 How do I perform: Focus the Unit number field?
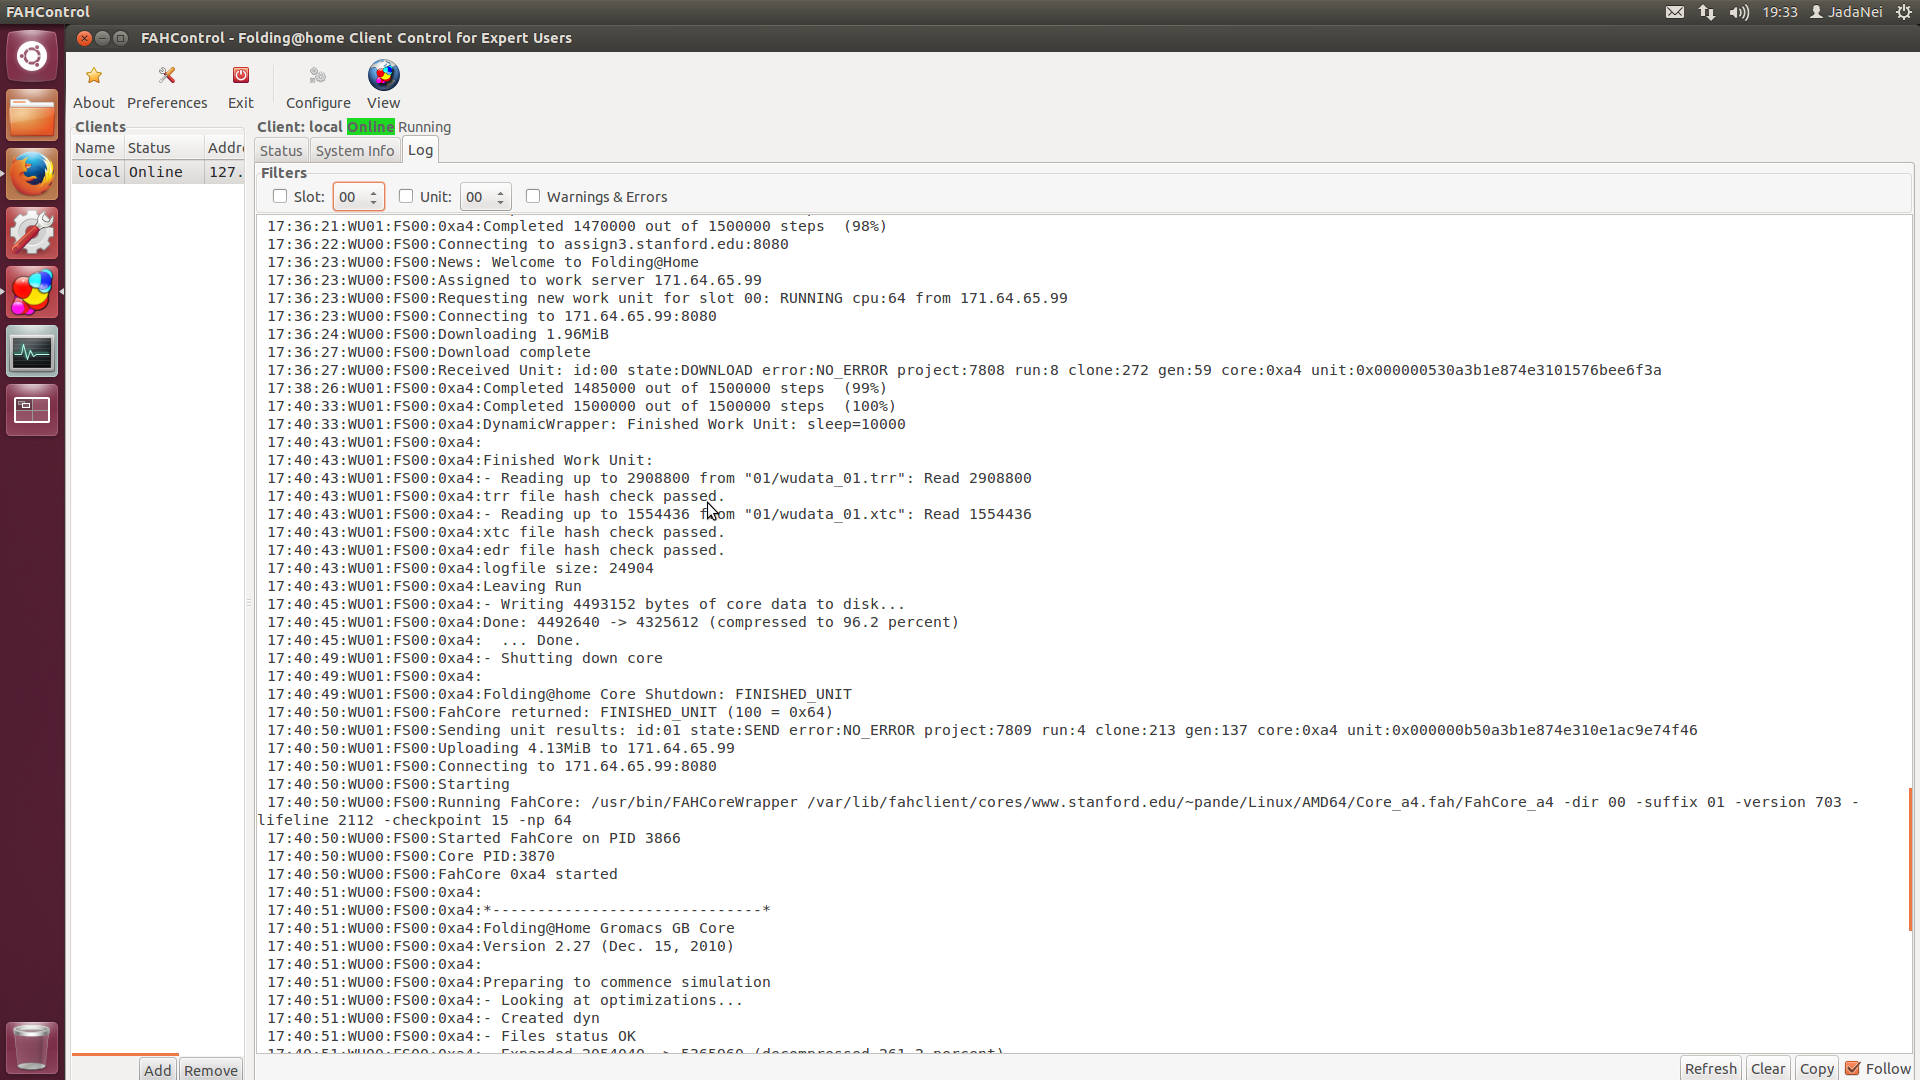pyautogui.click(x=477, y=197)
